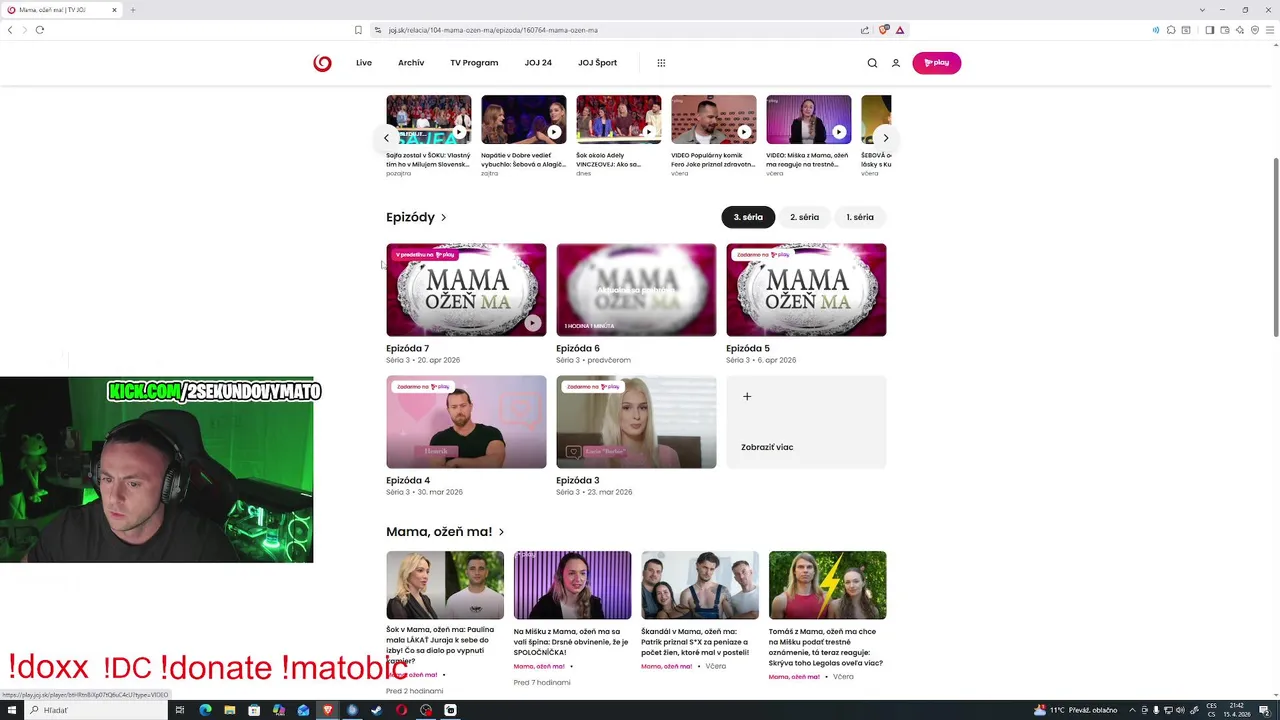Open tab search chevron in title bar
The image size is (1280, 720).
click(x=1202, y=10)
